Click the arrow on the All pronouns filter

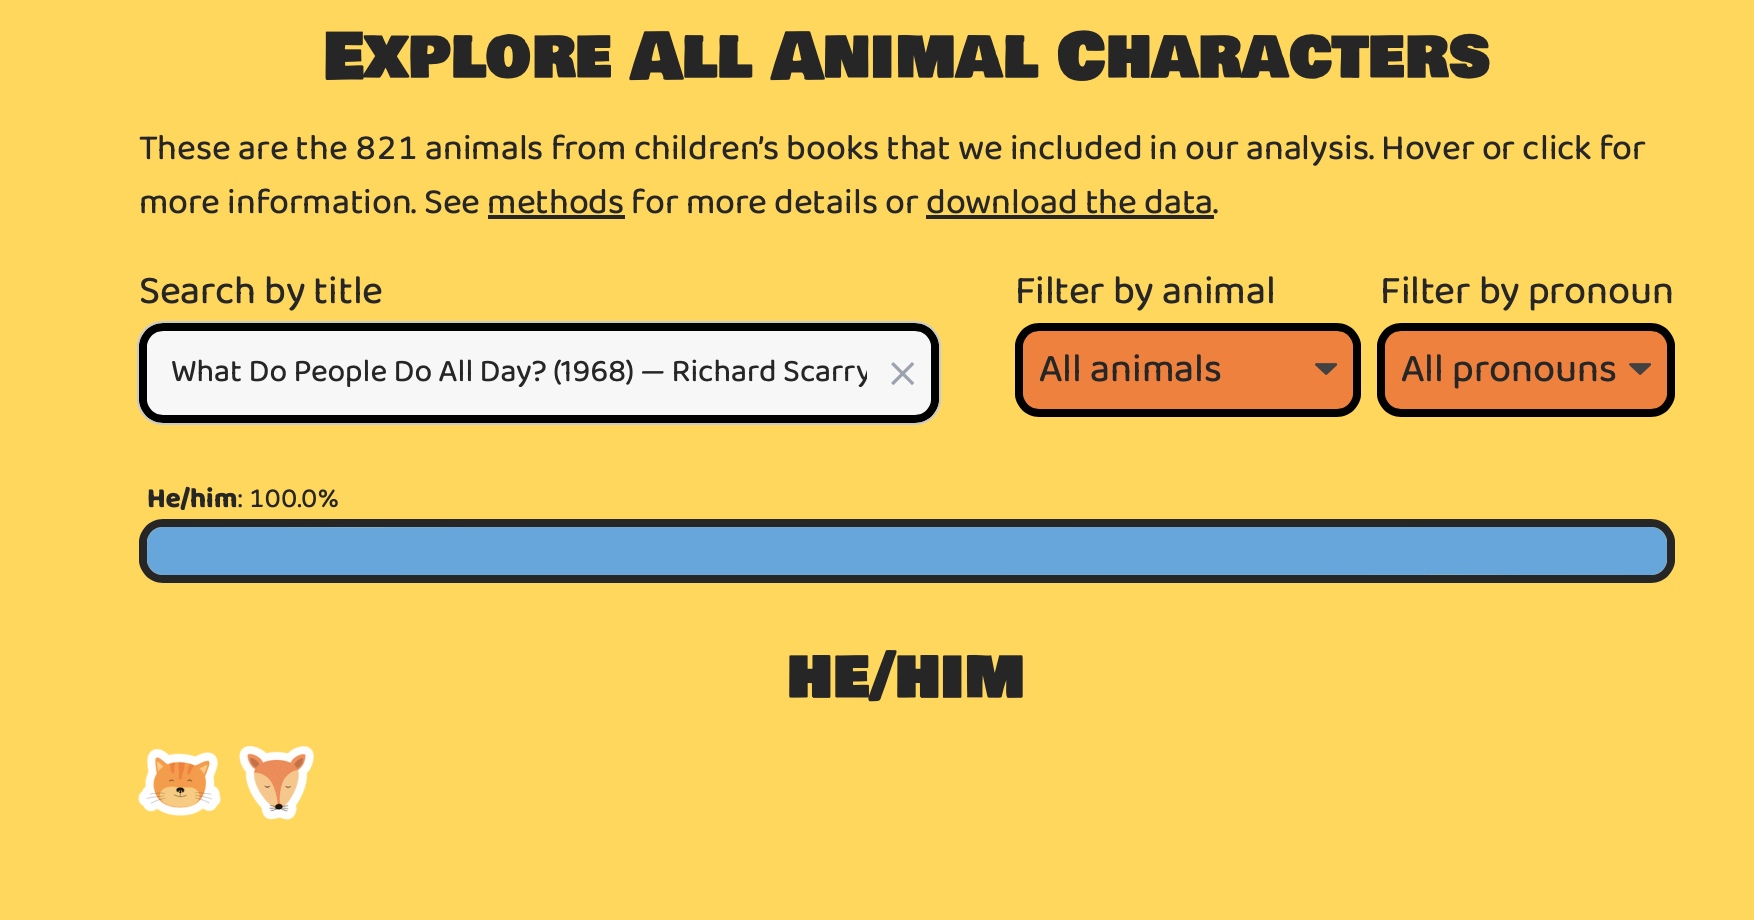[x=1640, y=370]
